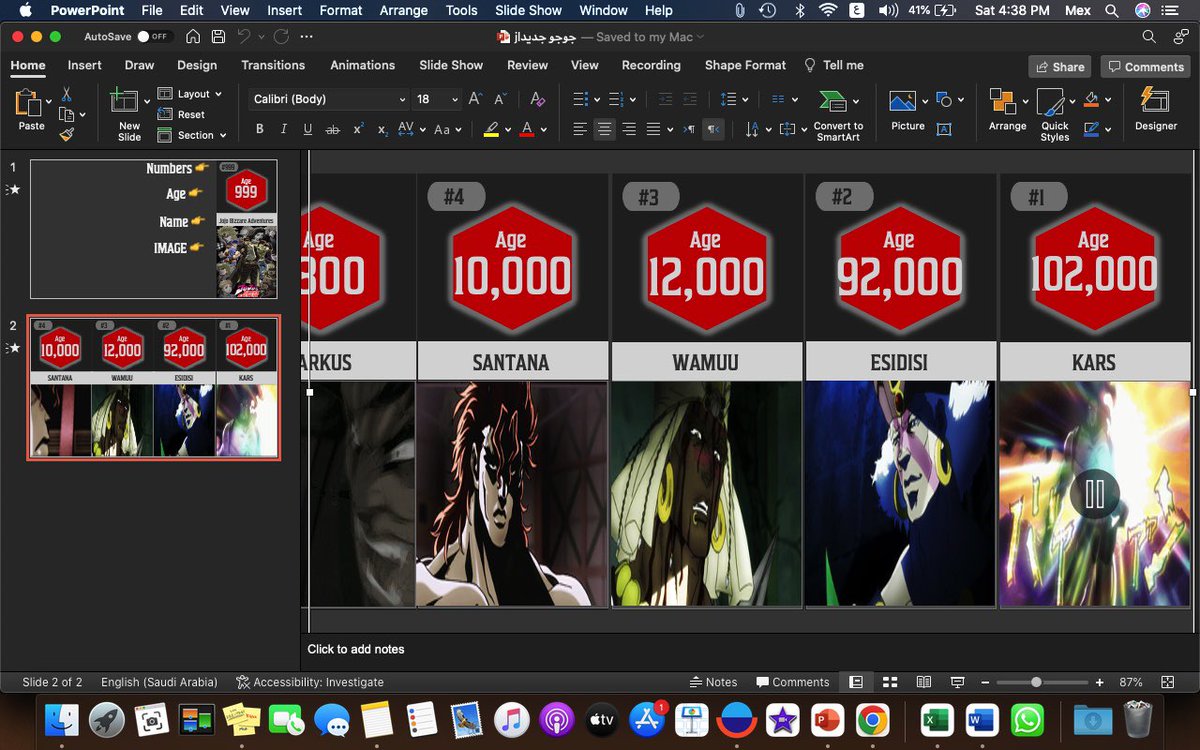Switch to Reading view in status bar
The height and width of the screenshot is (750, 1200).
tap(924, 682)
